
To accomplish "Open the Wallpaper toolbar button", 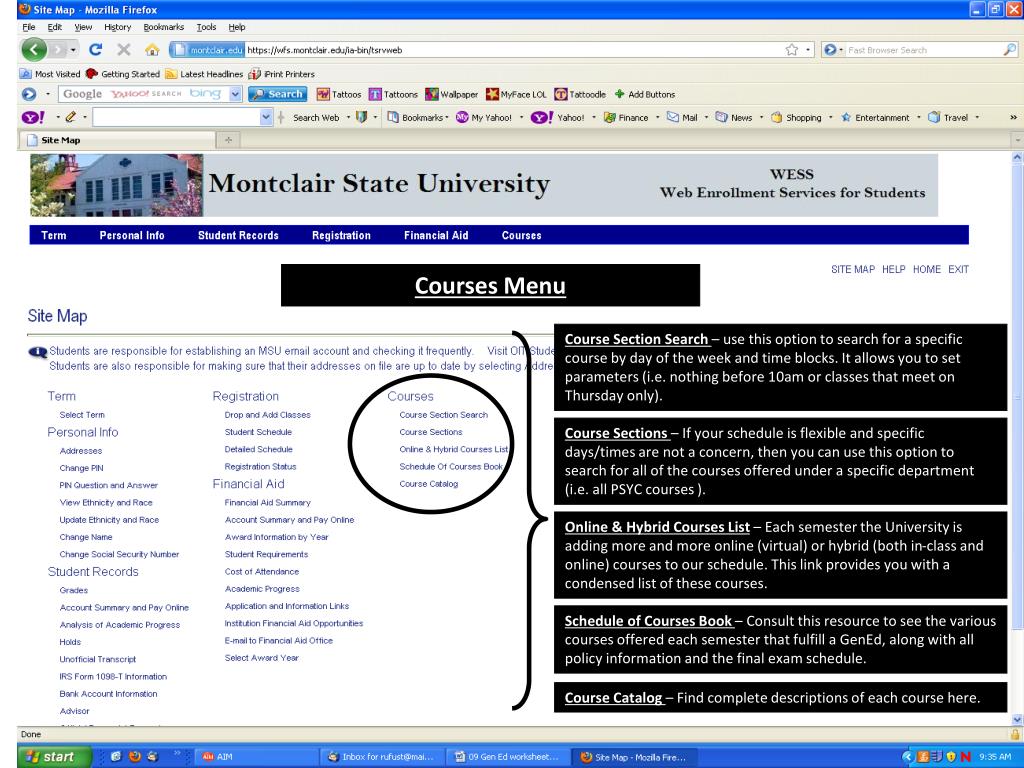I will click(x=451, y=94).
